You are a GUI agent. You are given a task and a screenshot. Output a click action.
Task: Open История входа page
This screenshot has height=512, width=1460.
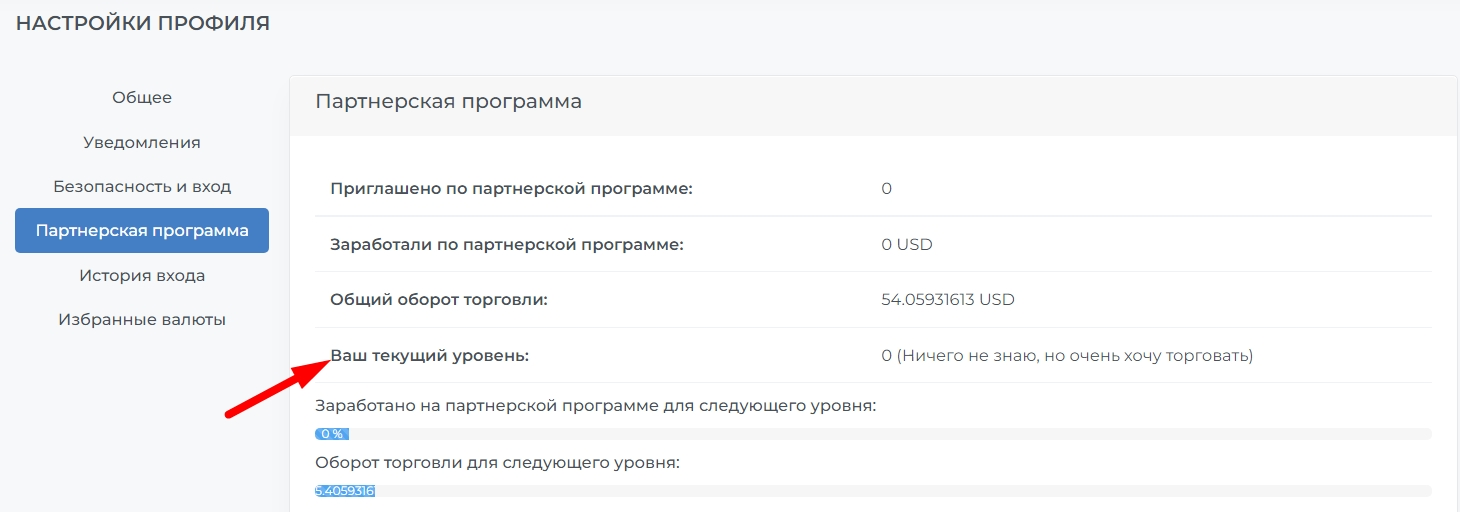click(x=142, y=275)
